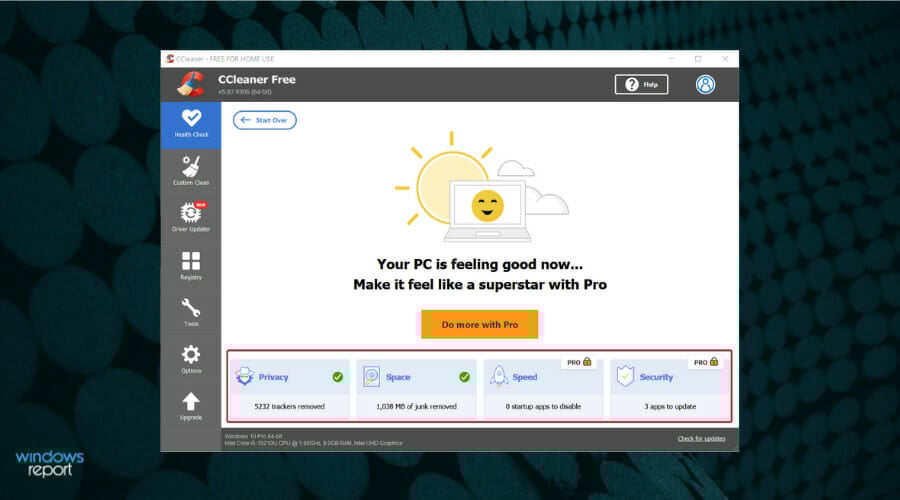Open the Health Check section
Viewport: 900px width, 500px height.
pyautogui.click(x=191, y=125)
